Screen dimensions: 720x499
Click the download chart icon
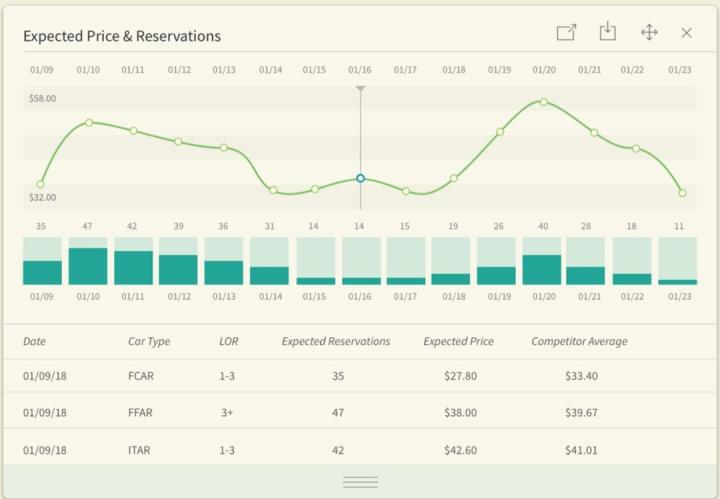point(607,33)
